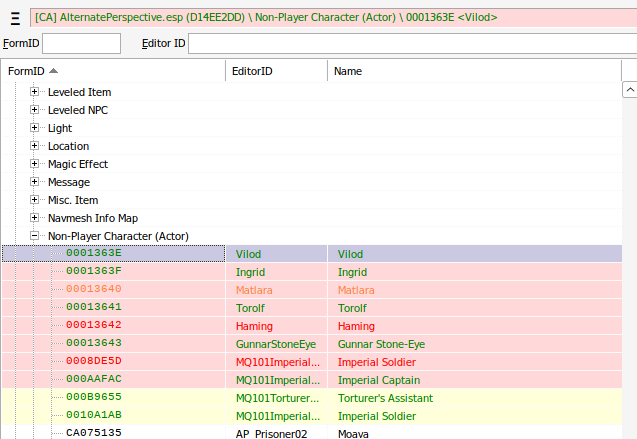The height and width of the screenshot is (439, 637).
Task: Select the Misc. Item tree label
Action: [x=73, y=200]
